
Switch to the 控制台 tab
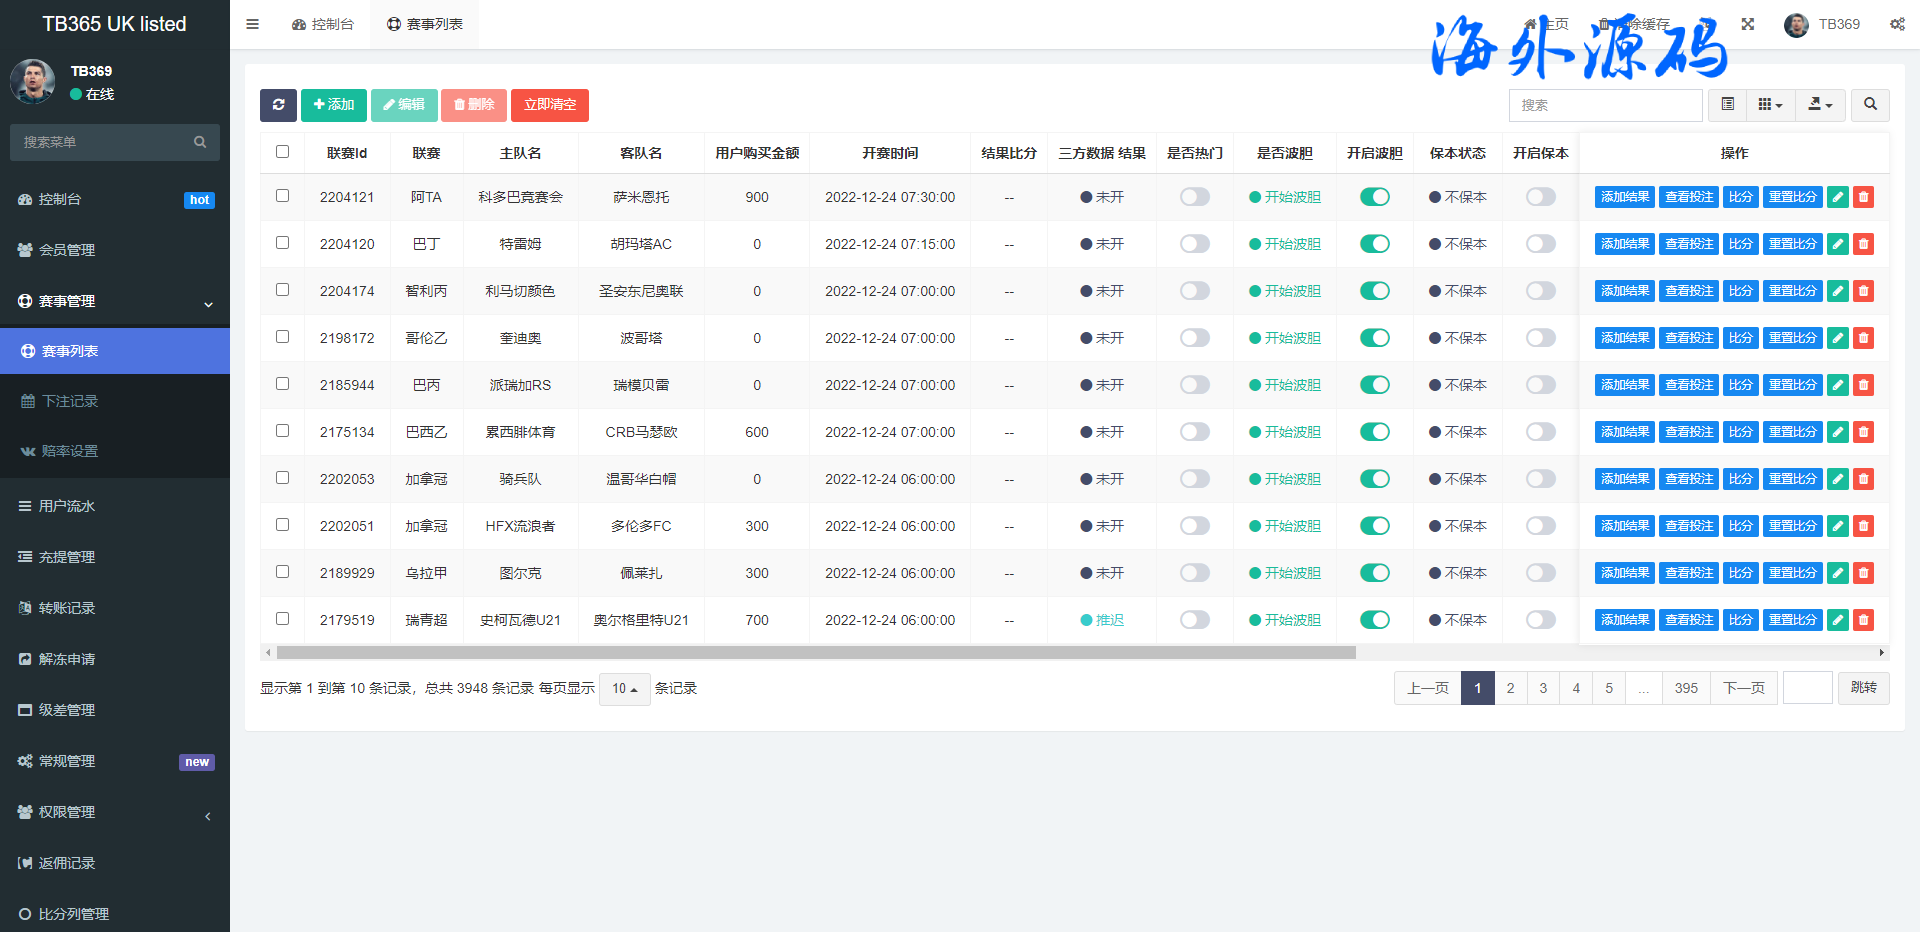tap(323, 24)
